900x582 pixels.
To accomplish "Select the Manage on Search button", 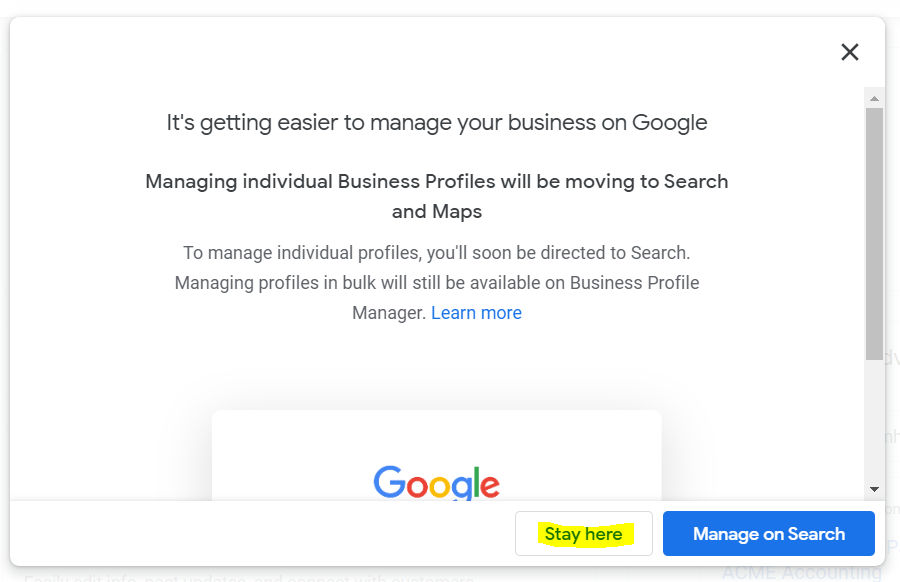I will pos(769,534).
